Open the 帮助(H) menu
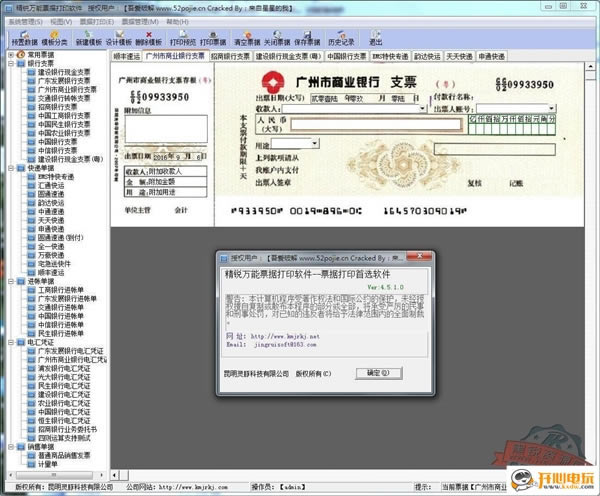Image resolution: width=600 pixels, height=496 pixels. (x=177, y=22)
